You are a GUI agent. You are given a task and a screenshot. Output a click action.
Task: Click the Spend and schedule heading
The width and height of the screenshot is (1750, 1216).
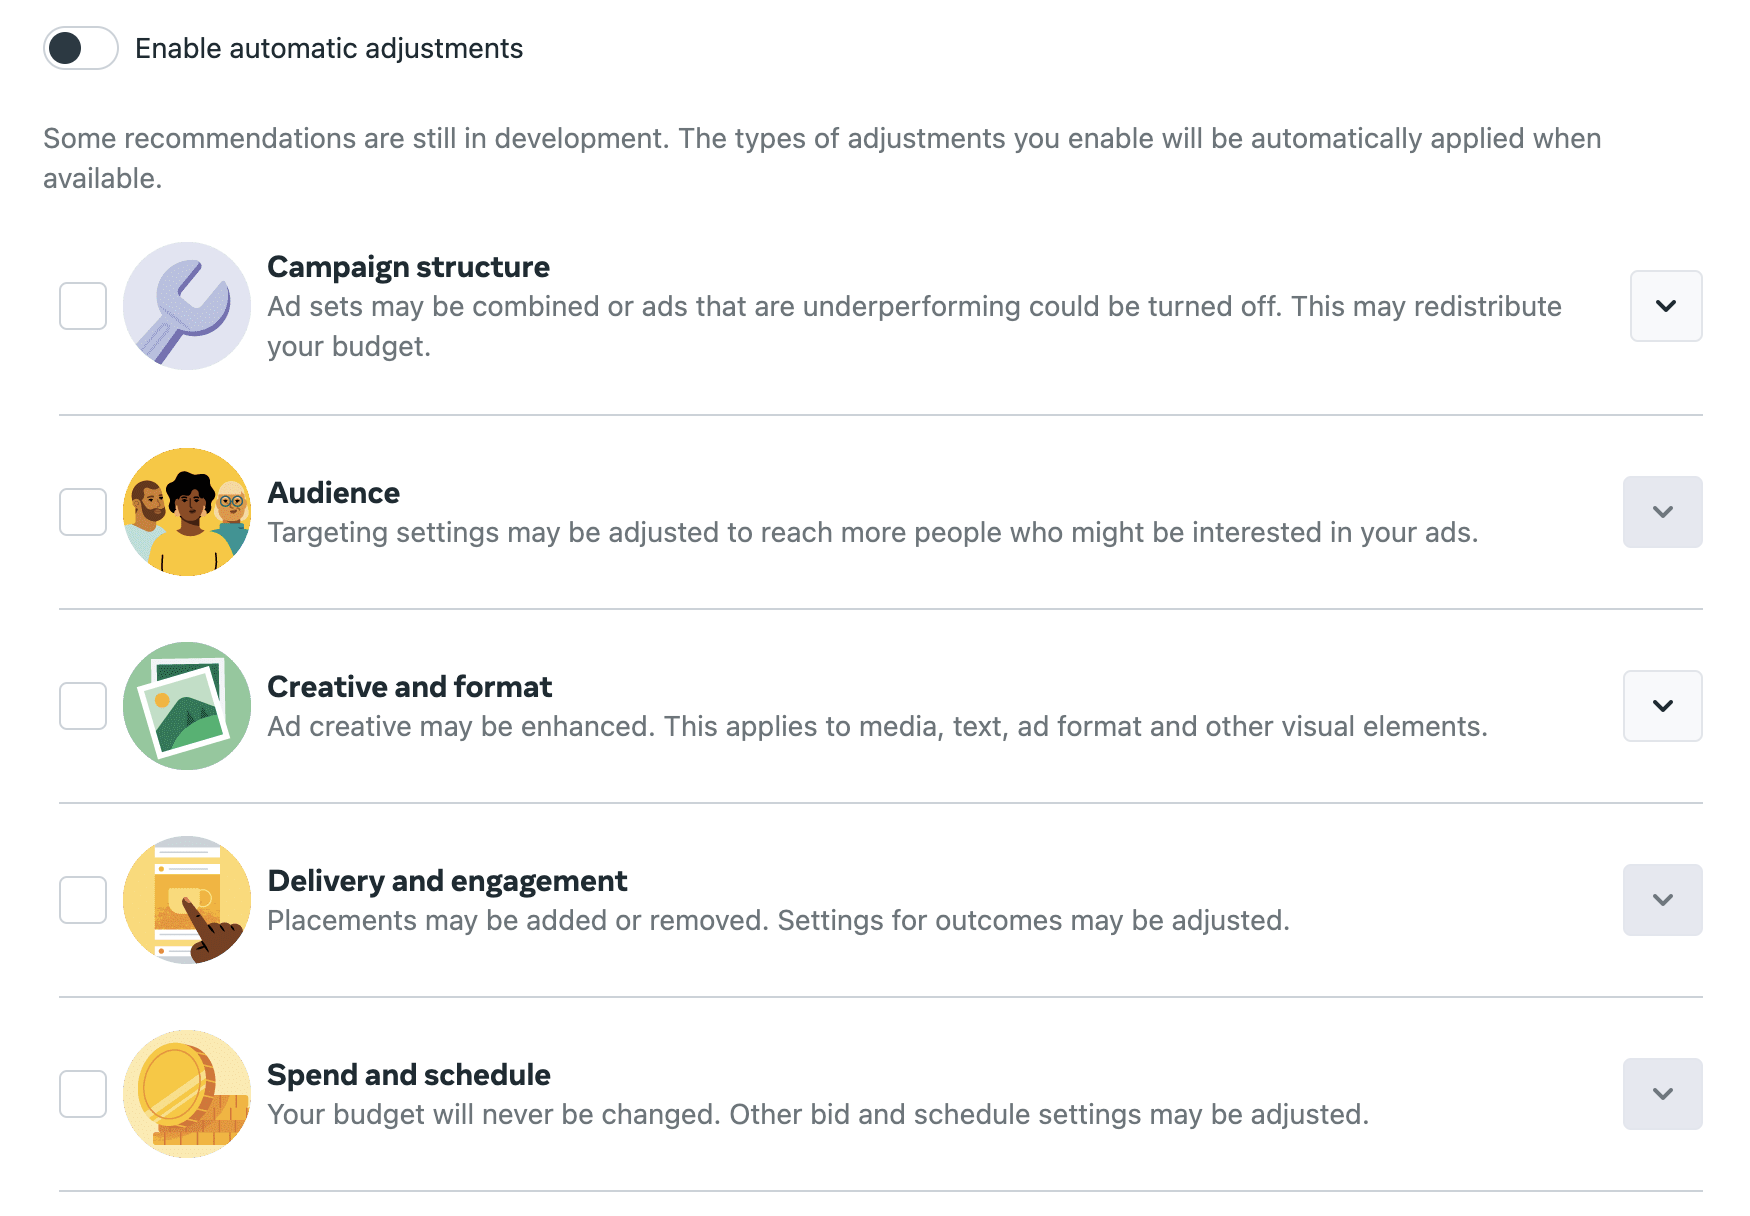[x=409, y=1075]
